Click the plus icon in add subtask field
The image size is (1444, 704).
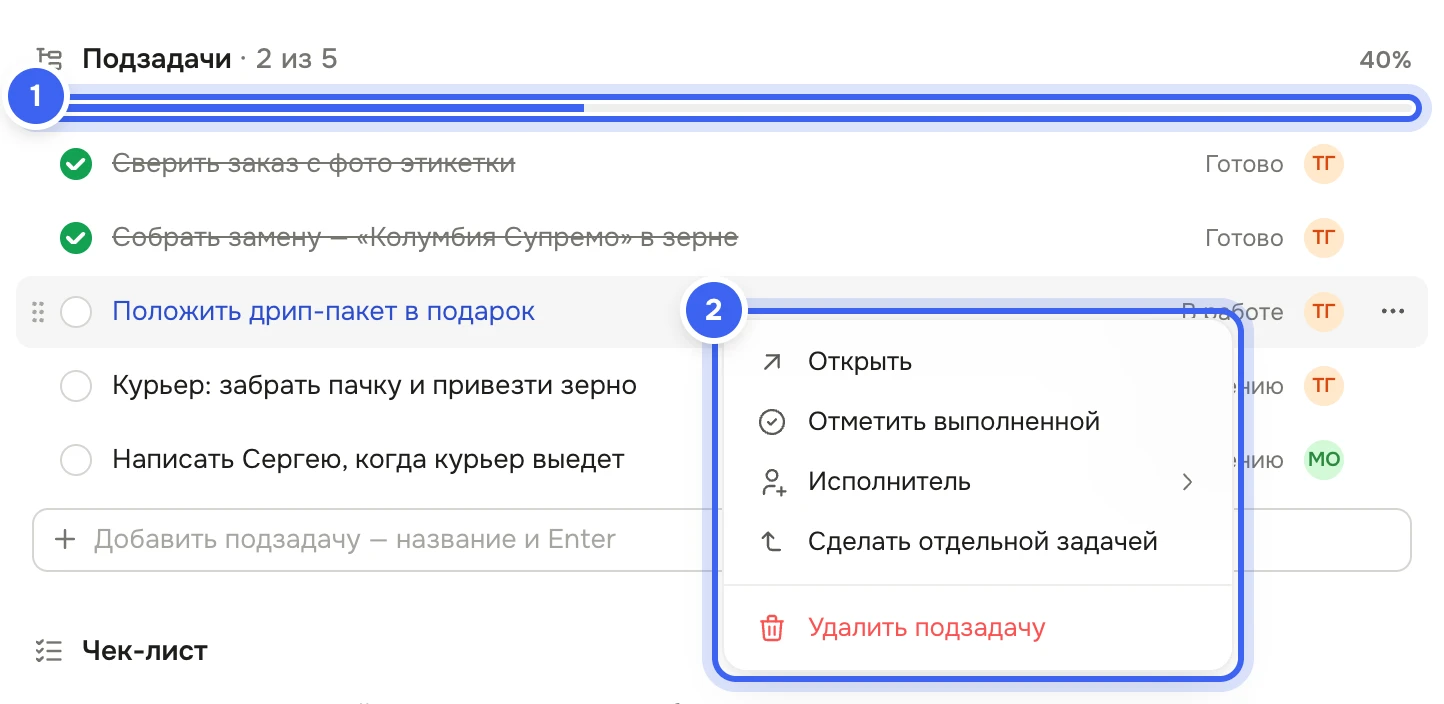click(65, 540)
